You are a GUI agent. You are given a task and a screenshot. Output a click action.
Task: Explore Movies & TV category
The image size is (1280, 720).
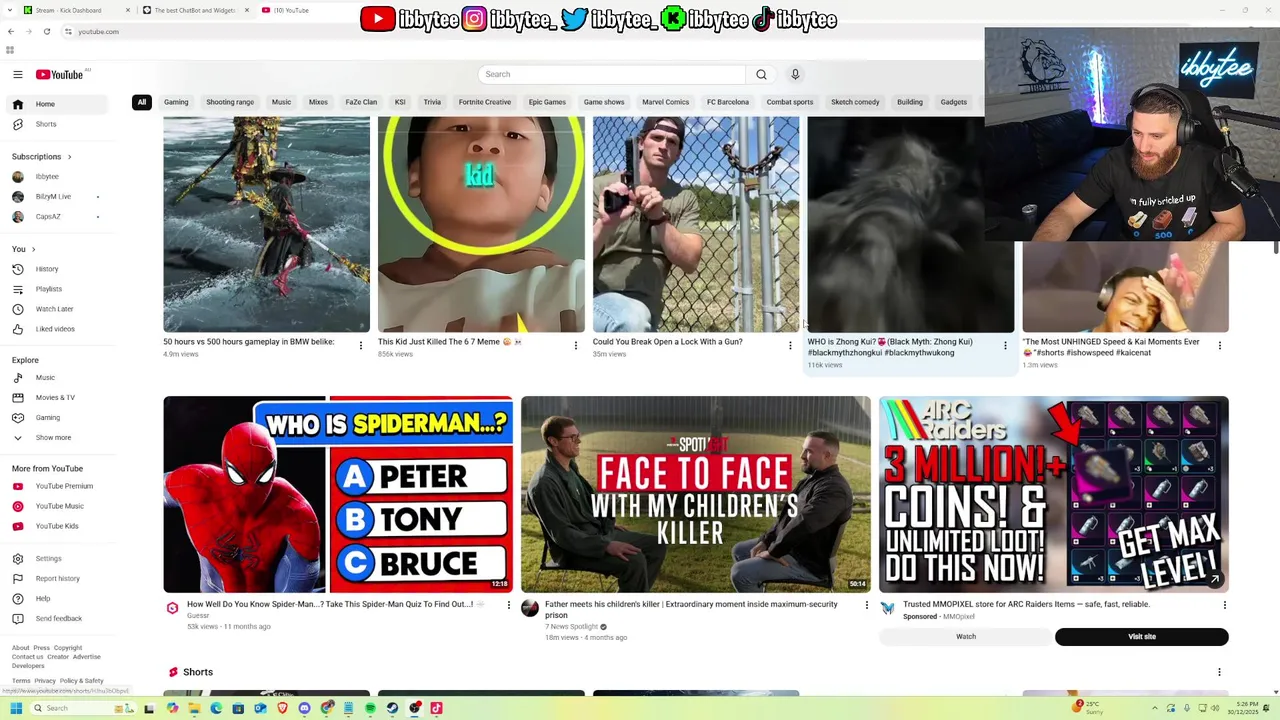pyautogui.click(x=58, y=398)
